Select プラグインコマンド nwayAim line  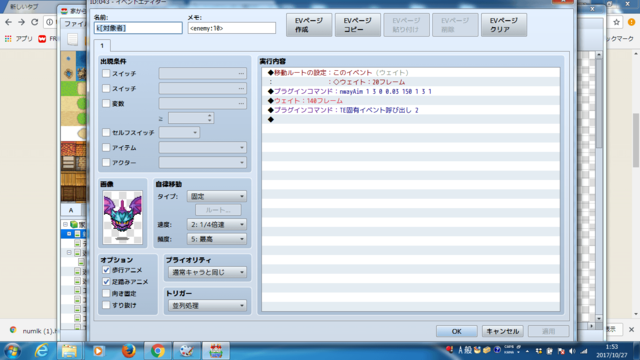pos(411,91)
